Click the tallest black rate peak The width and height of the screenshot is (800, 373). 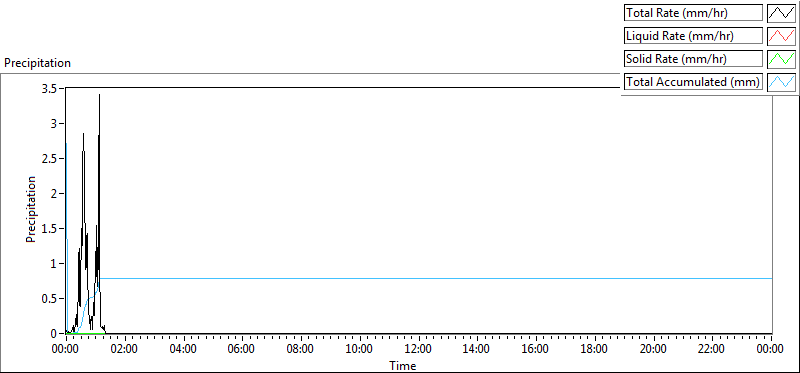coord(99,95)
